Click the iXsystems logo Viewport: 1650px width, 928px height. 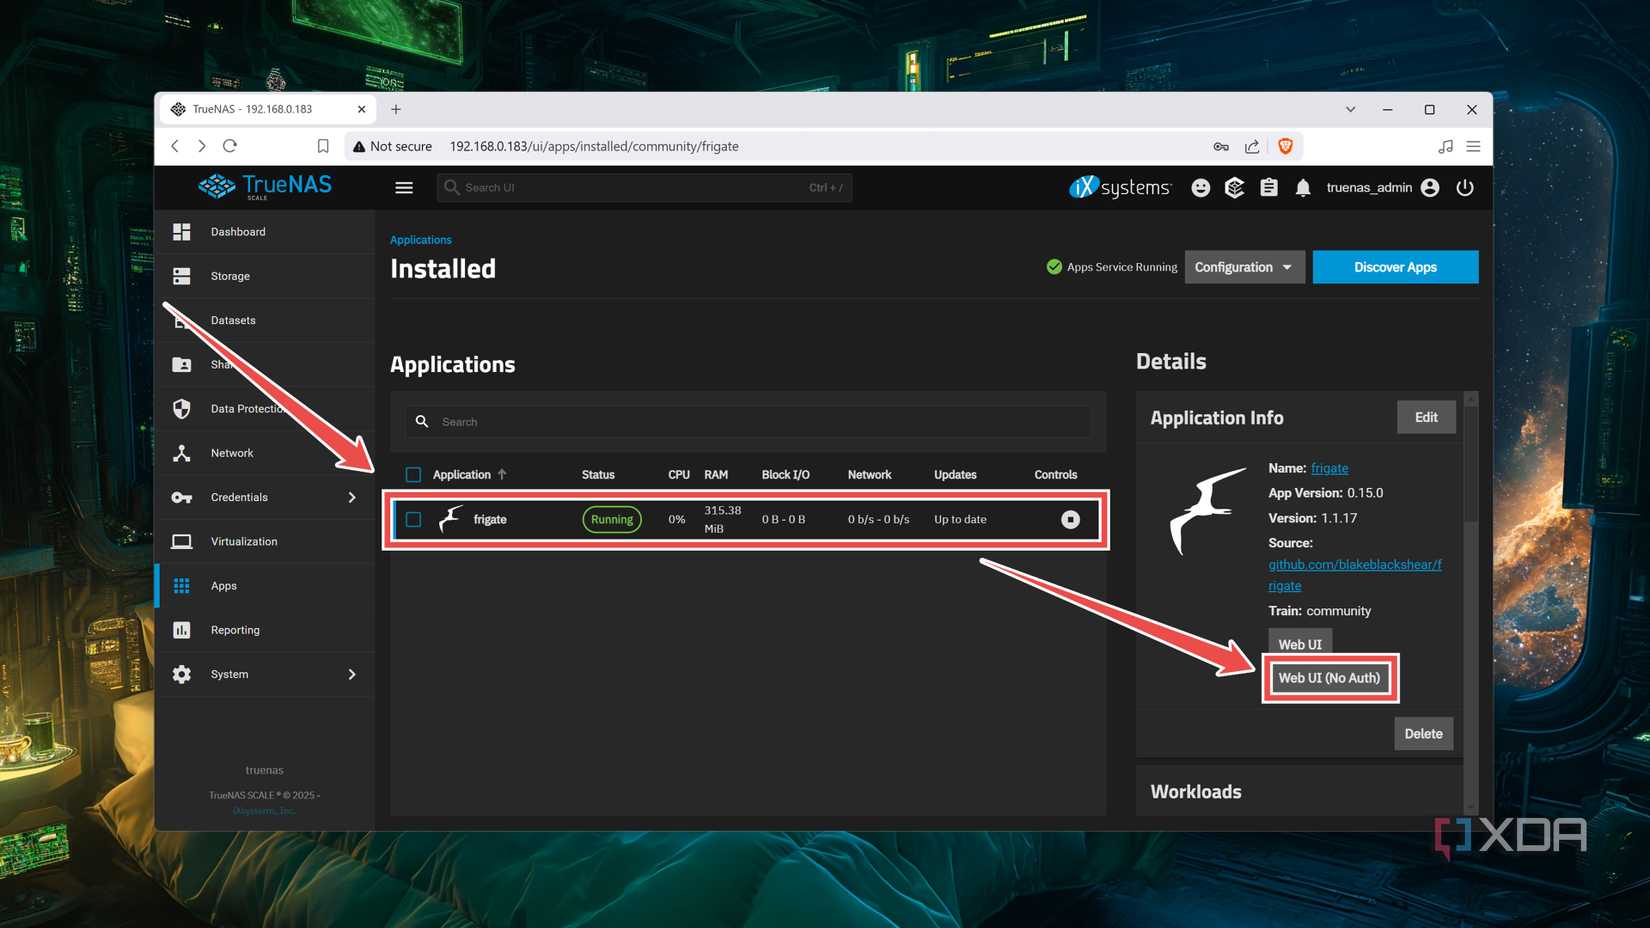[x=1120, y=188]
